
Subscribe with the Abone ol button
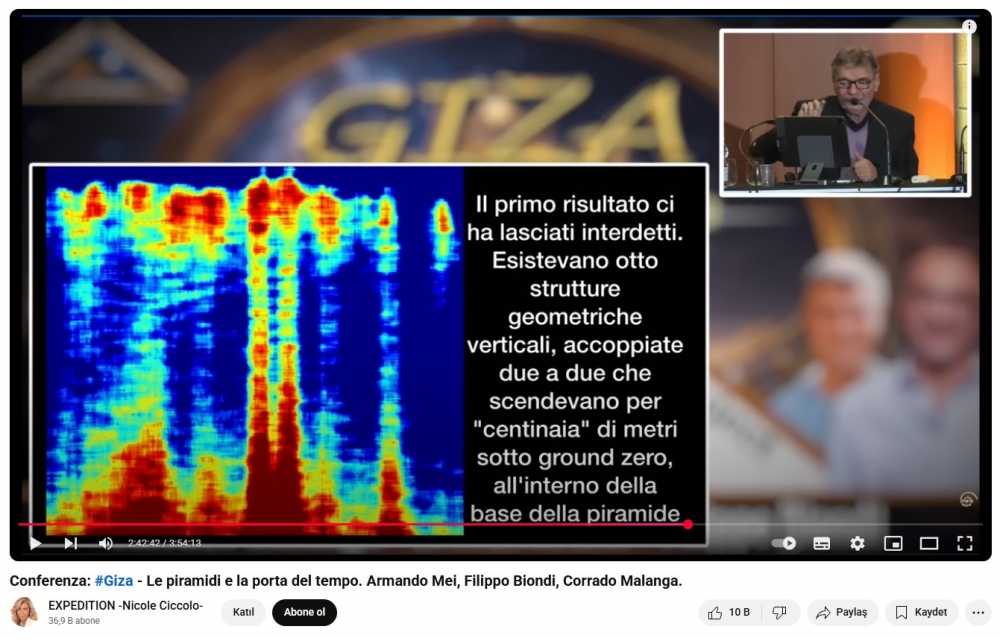pos(304,612)
